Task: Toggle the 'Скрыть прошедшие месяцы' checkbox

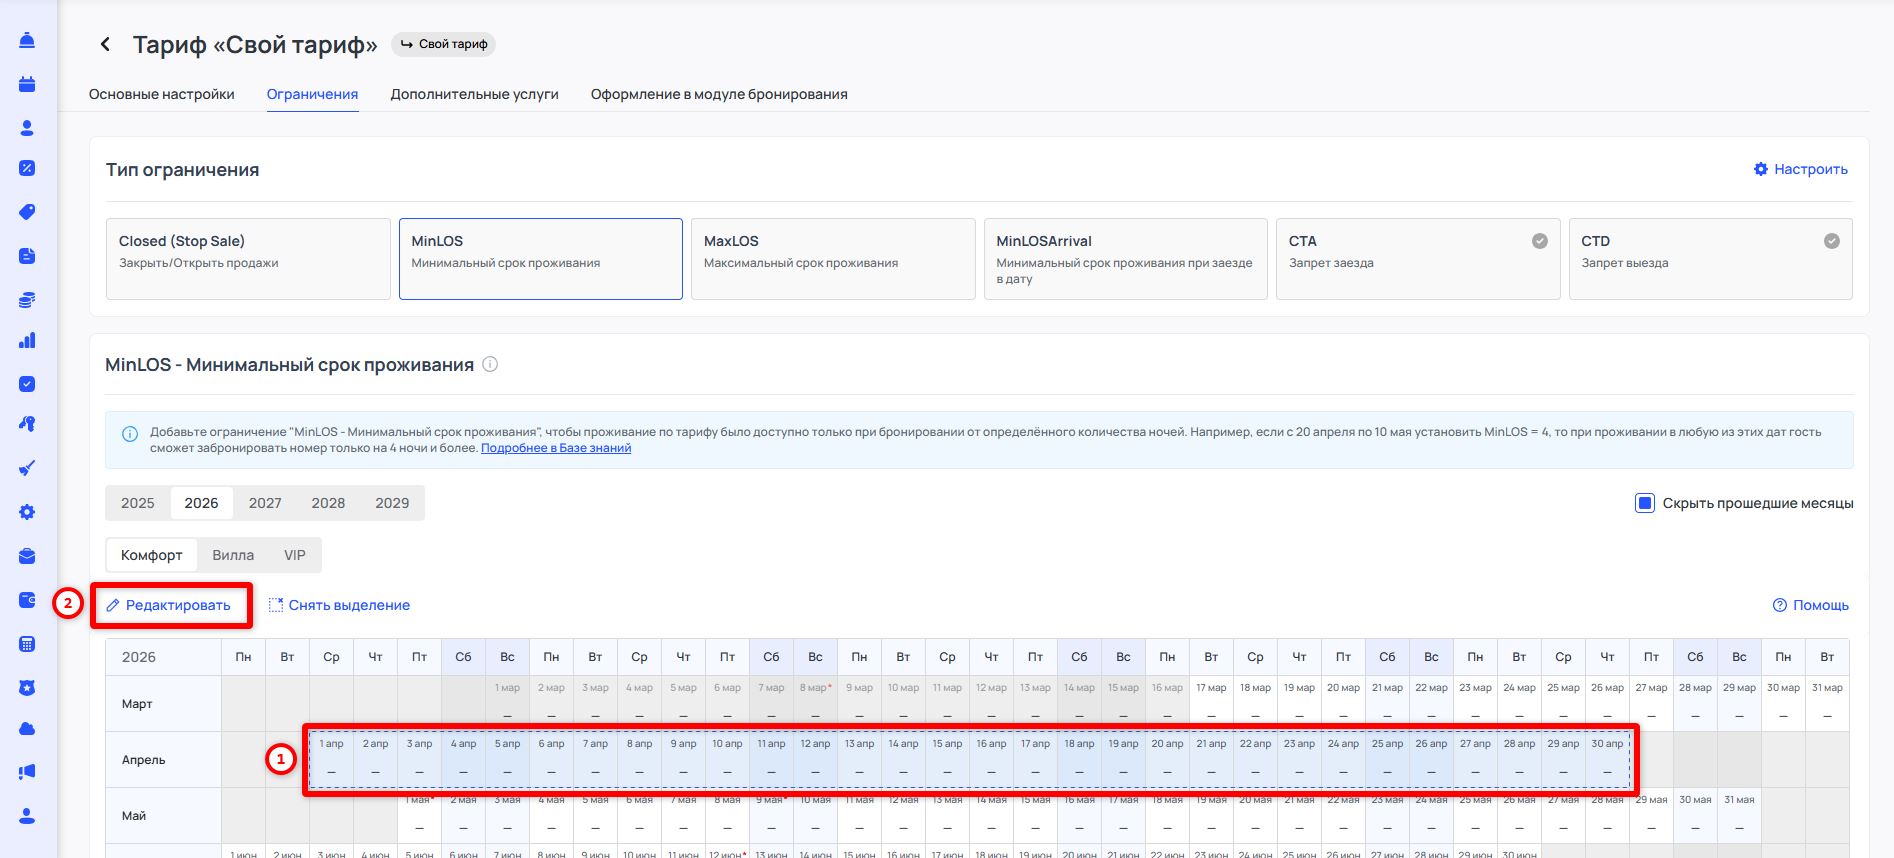Action: pyautogui.click(x=1644, y=503)
